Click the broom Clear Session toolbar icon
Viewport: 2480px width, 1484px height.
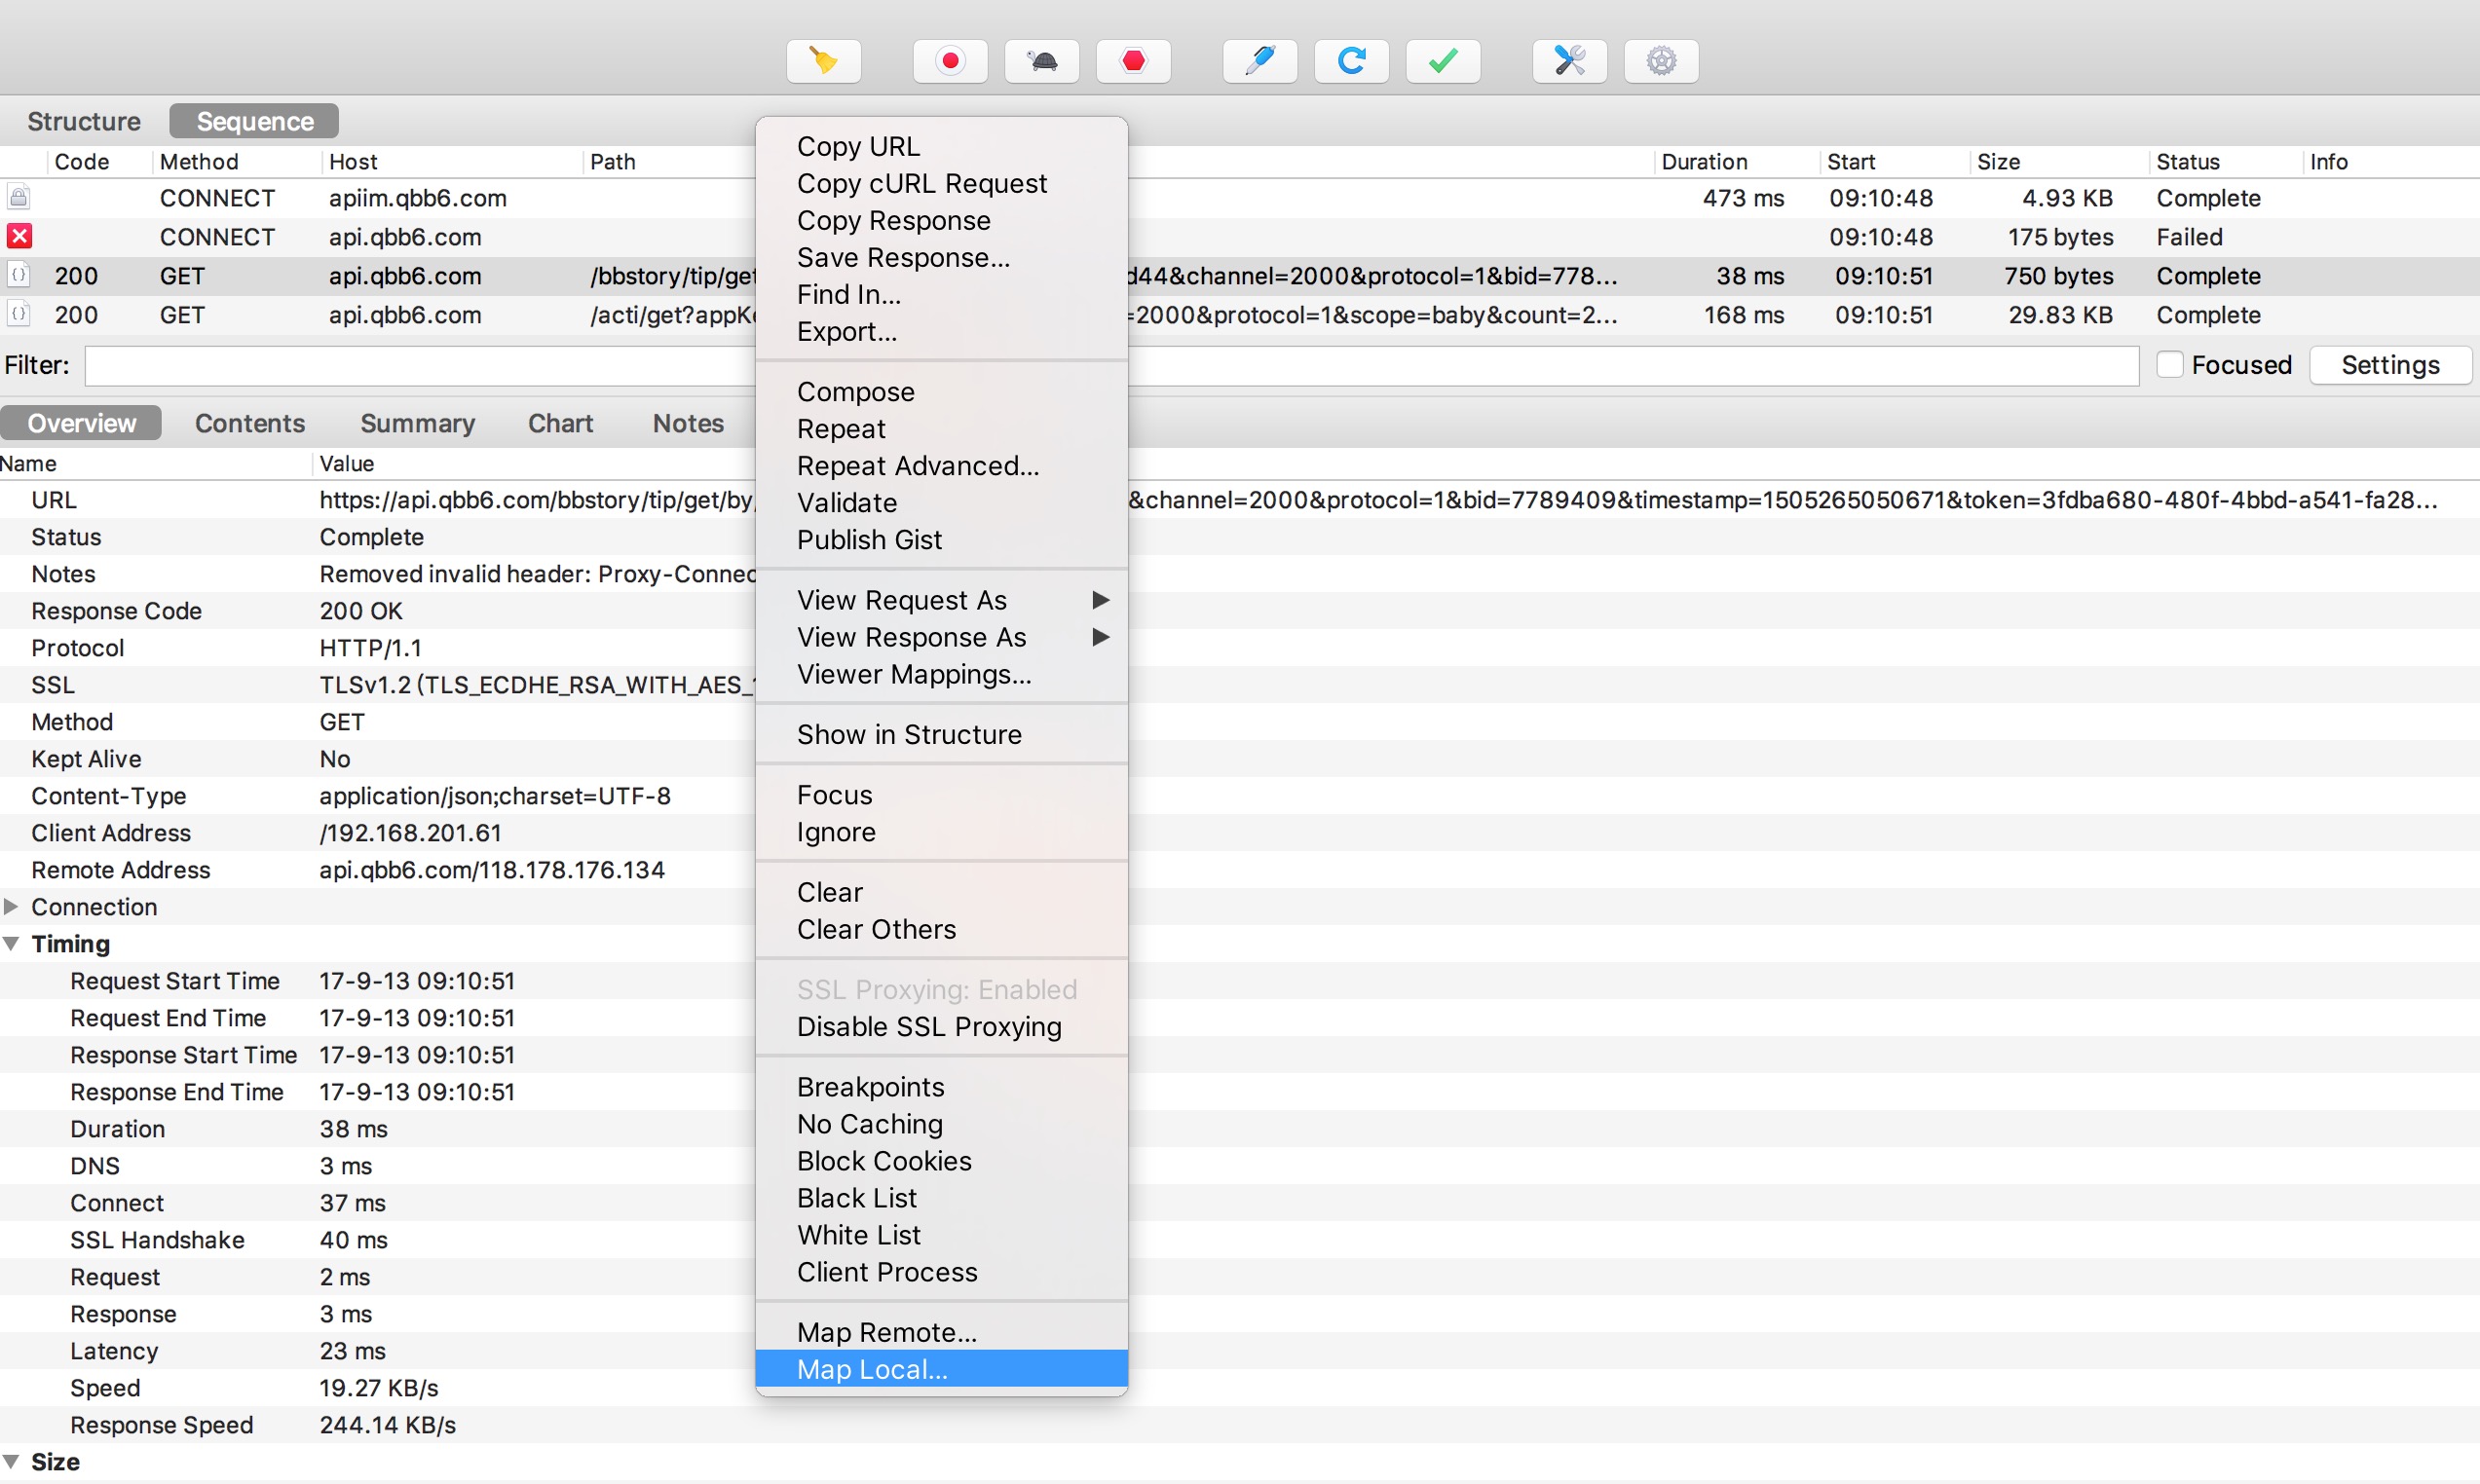(x=823, y=61)
